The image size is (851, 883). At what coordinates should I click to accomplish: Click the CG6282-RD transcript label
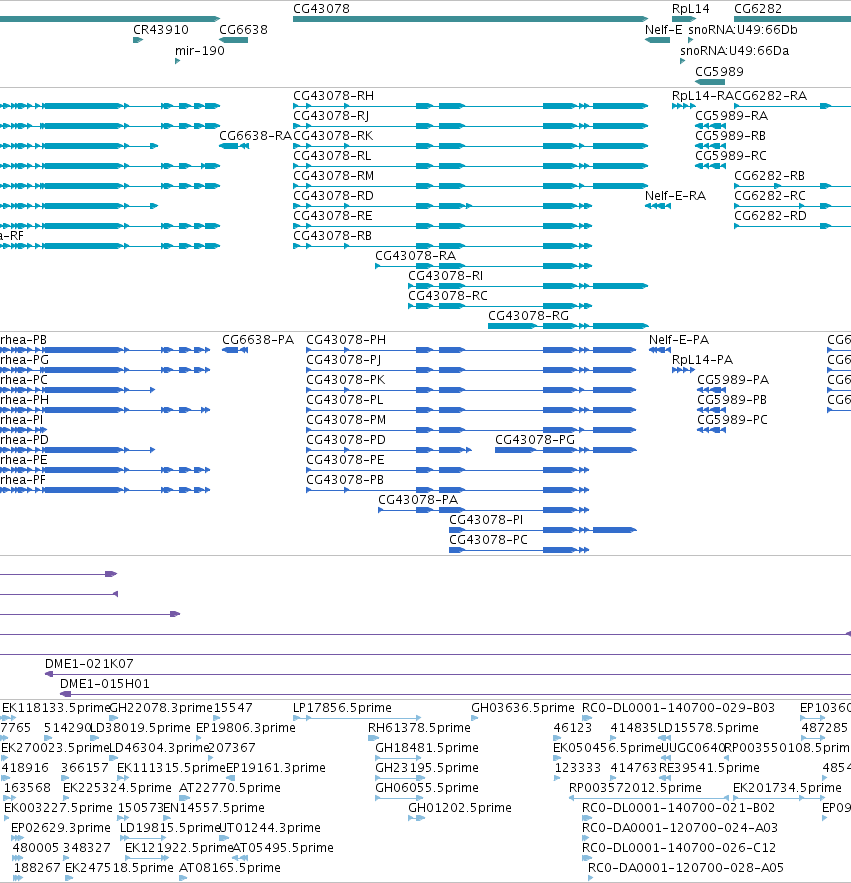(770, 215)
